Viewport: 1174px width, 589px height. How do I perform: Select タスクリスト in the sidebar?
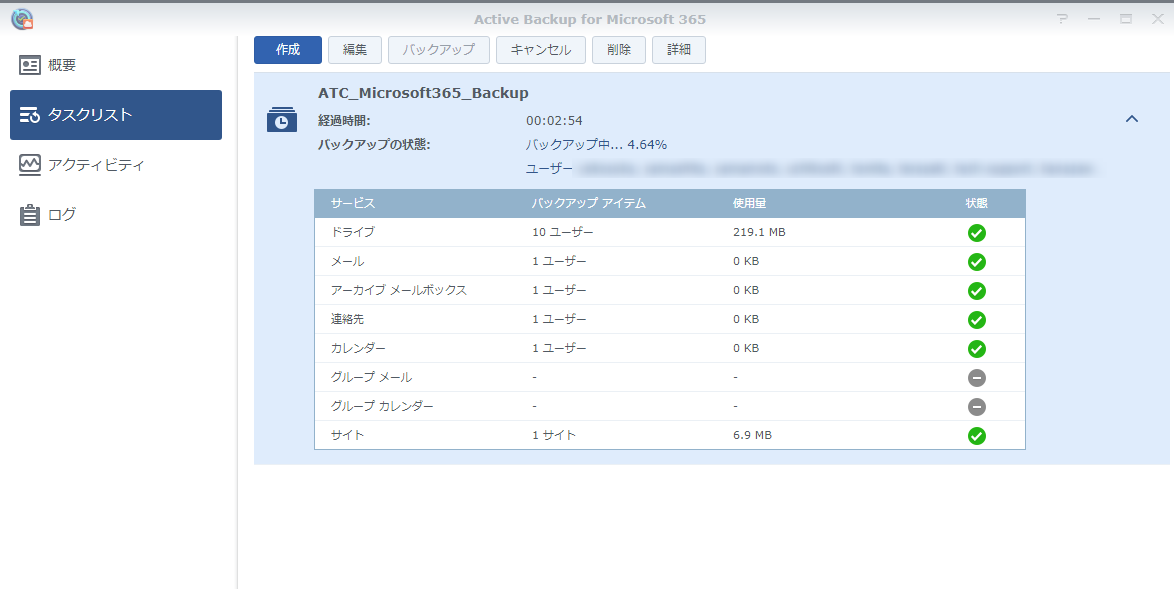click(x=116, y=115)
